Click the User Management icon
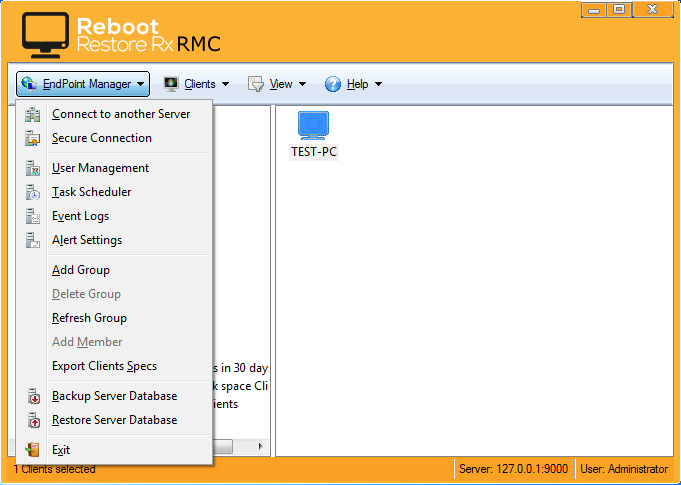This screenshot has height=485, width=681. (33, 168)
